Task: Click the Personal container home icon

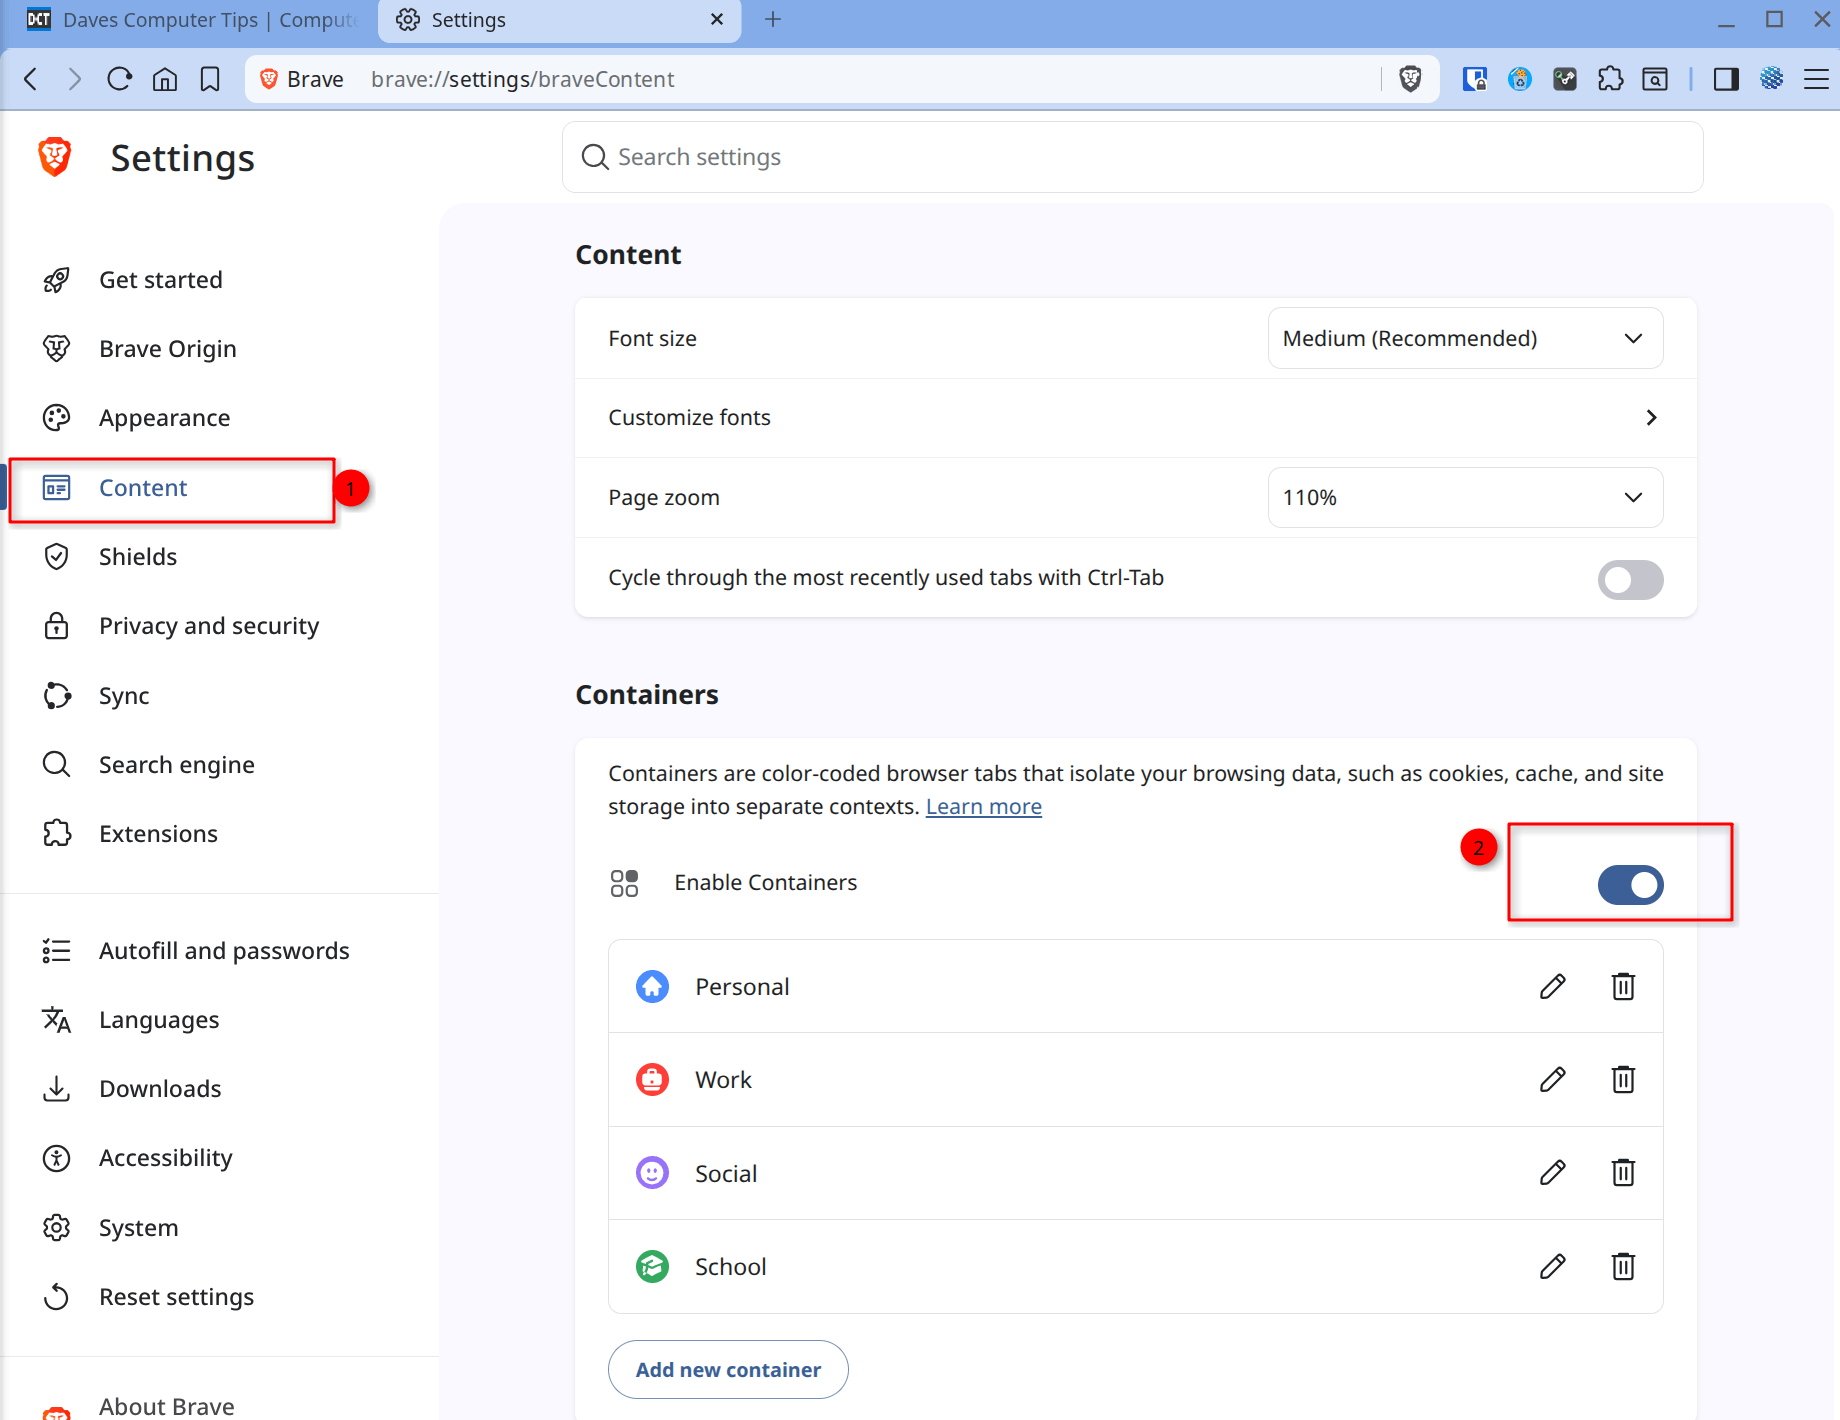Action: pos(652,987)
